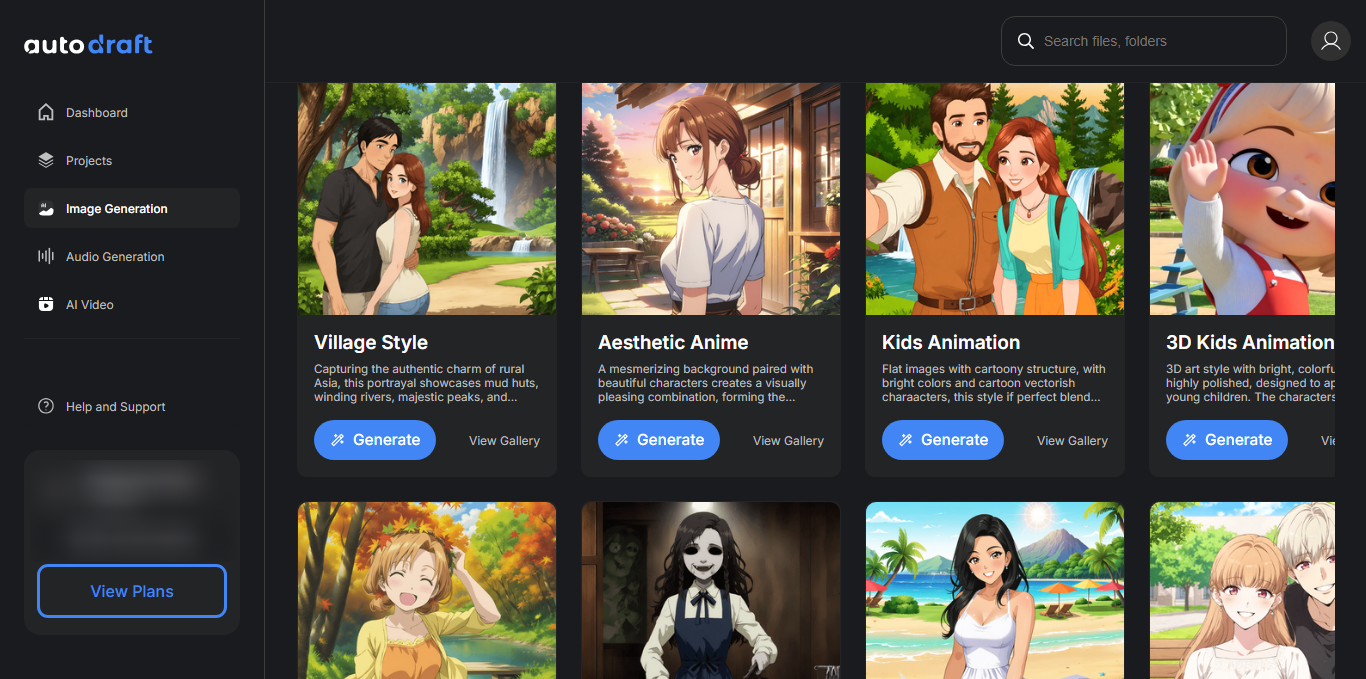Screen dimensions: 1366x679
Task: Click the Aesthetic Anime title
Action: click(673, 342)
